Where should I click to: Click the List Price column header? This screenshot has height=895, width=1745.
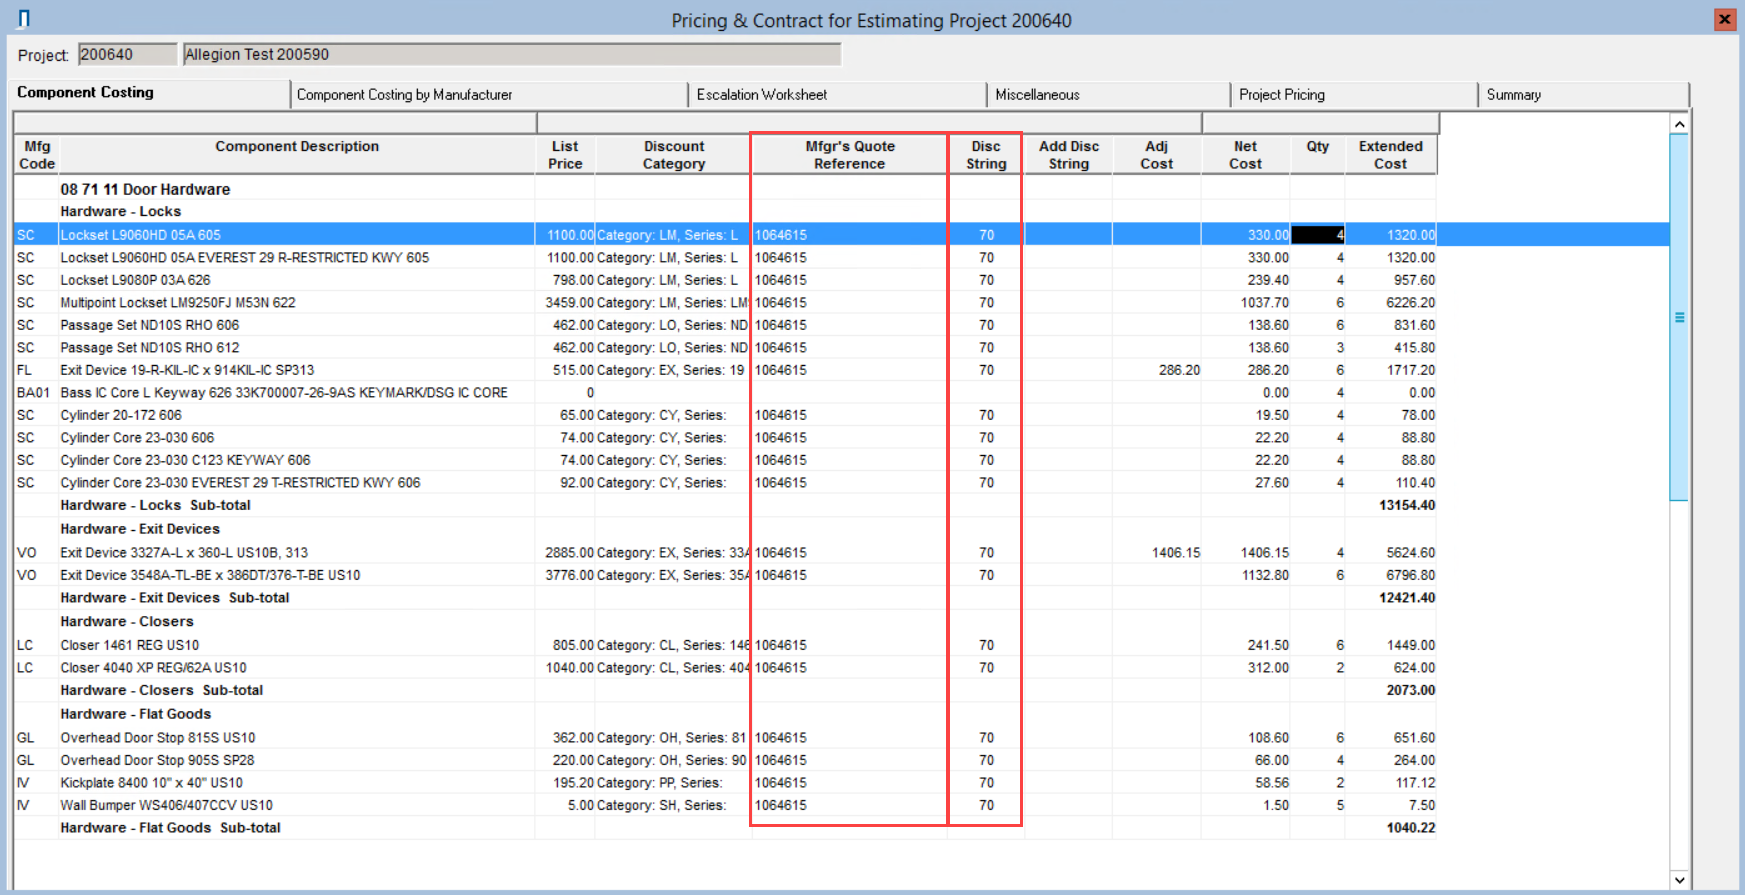pyautogui.click(x=565, y=155)
